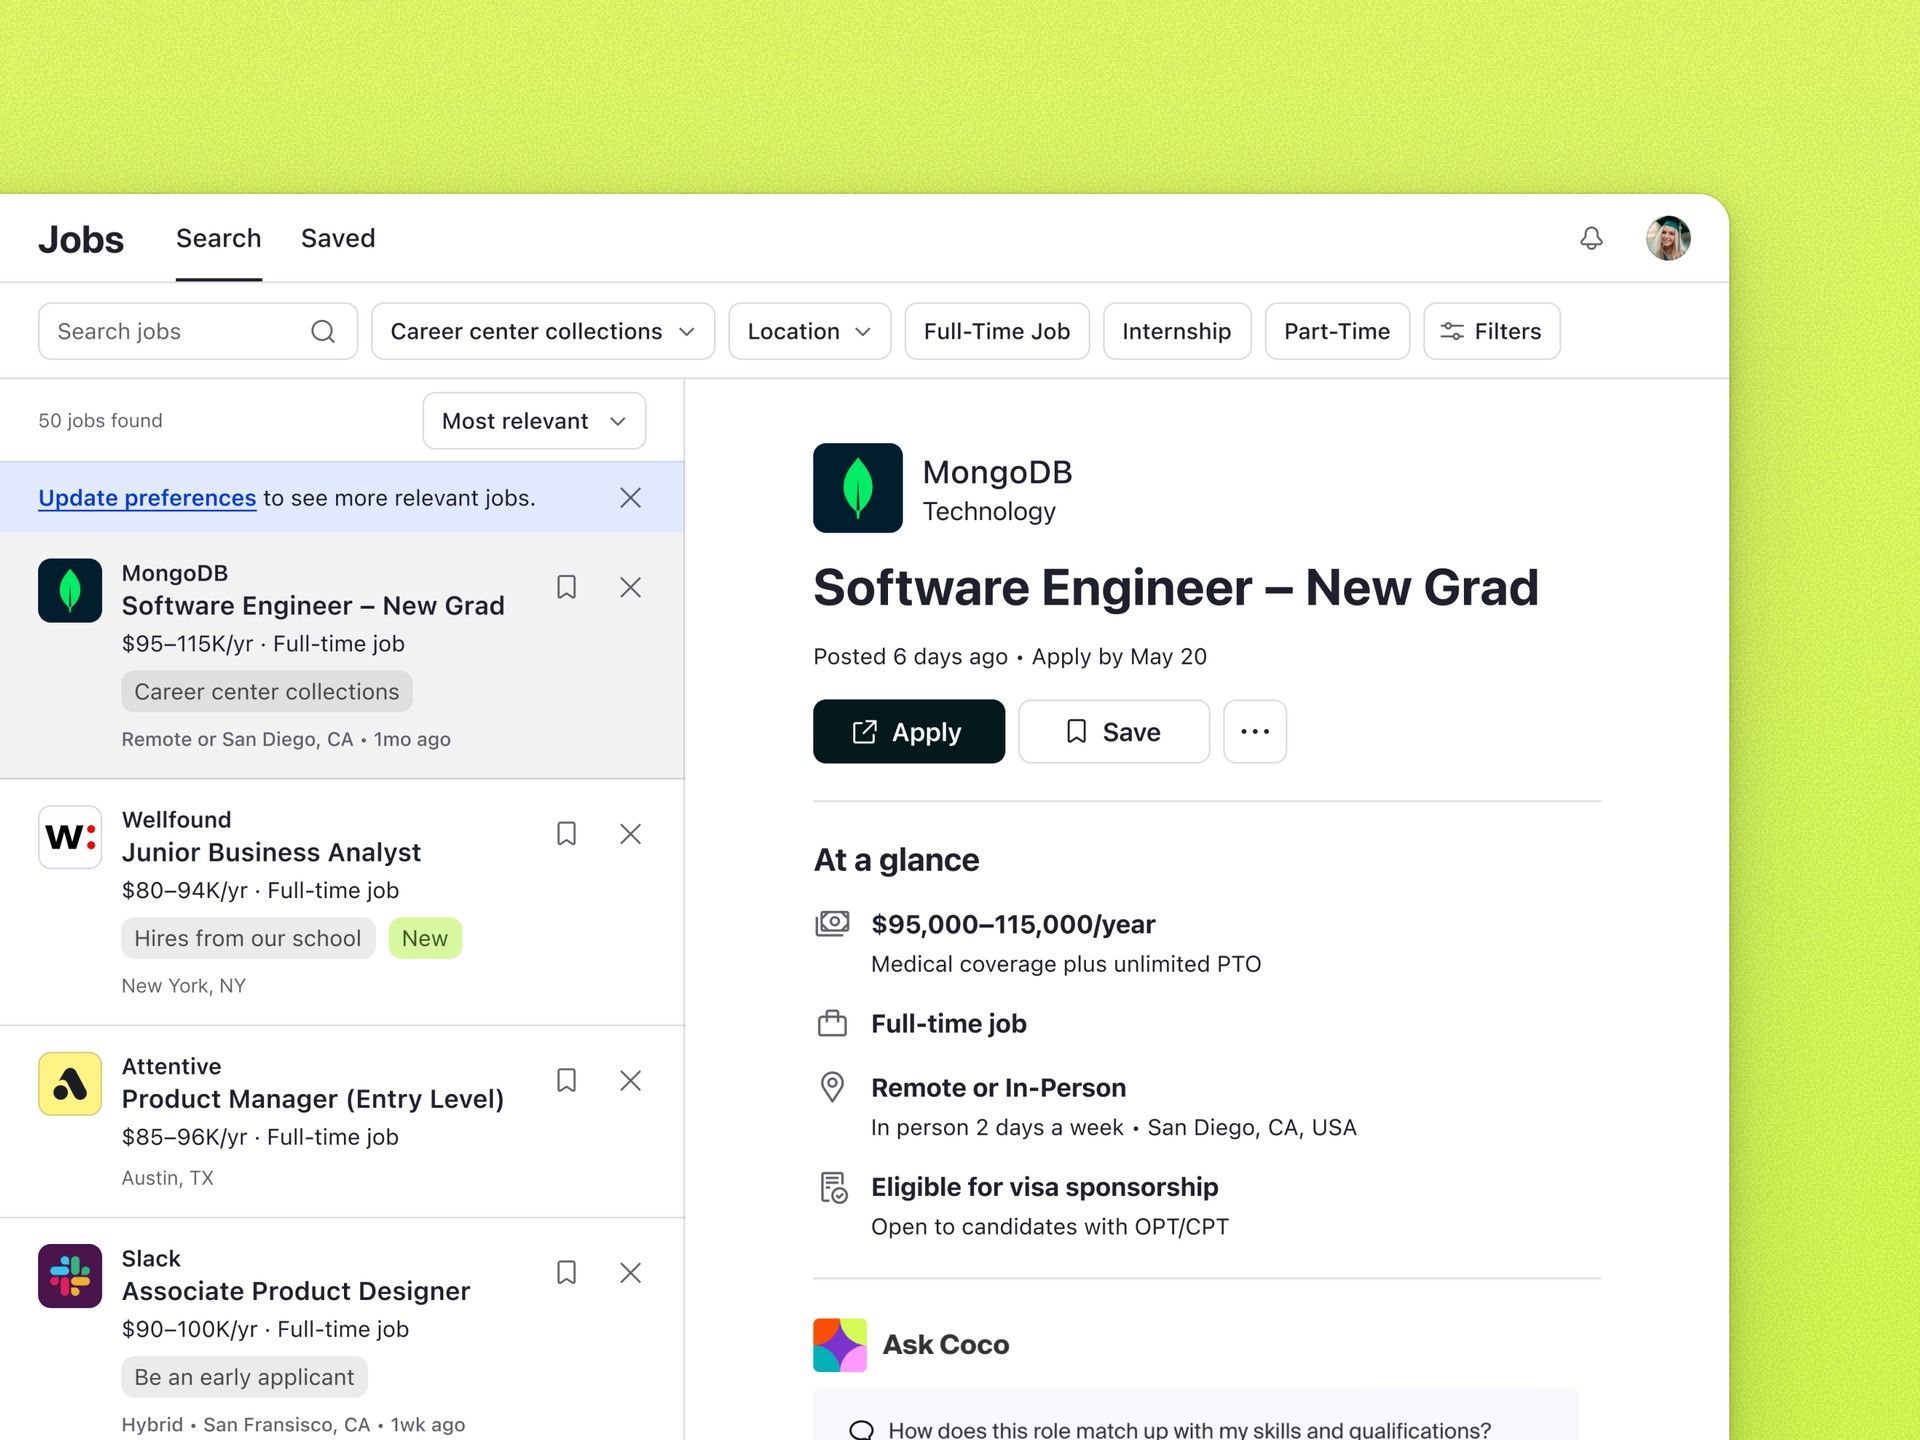Toggle the Full-Time Job filter chip

click(997, 331)
